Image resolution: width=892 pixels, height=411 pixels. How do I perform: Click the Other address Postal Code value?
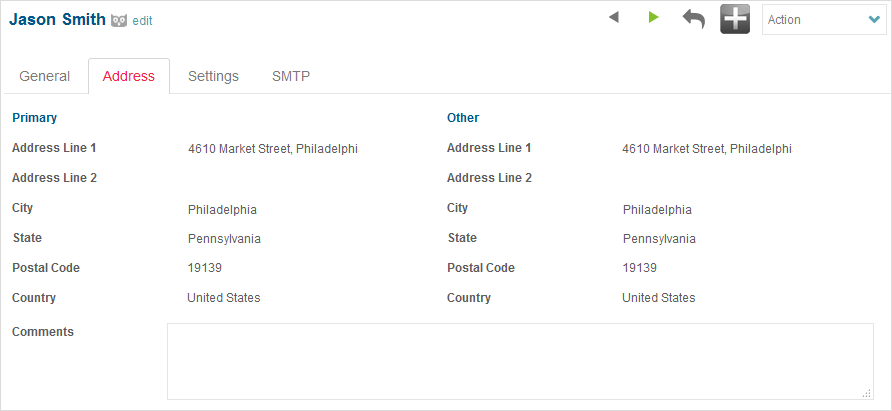639,268
